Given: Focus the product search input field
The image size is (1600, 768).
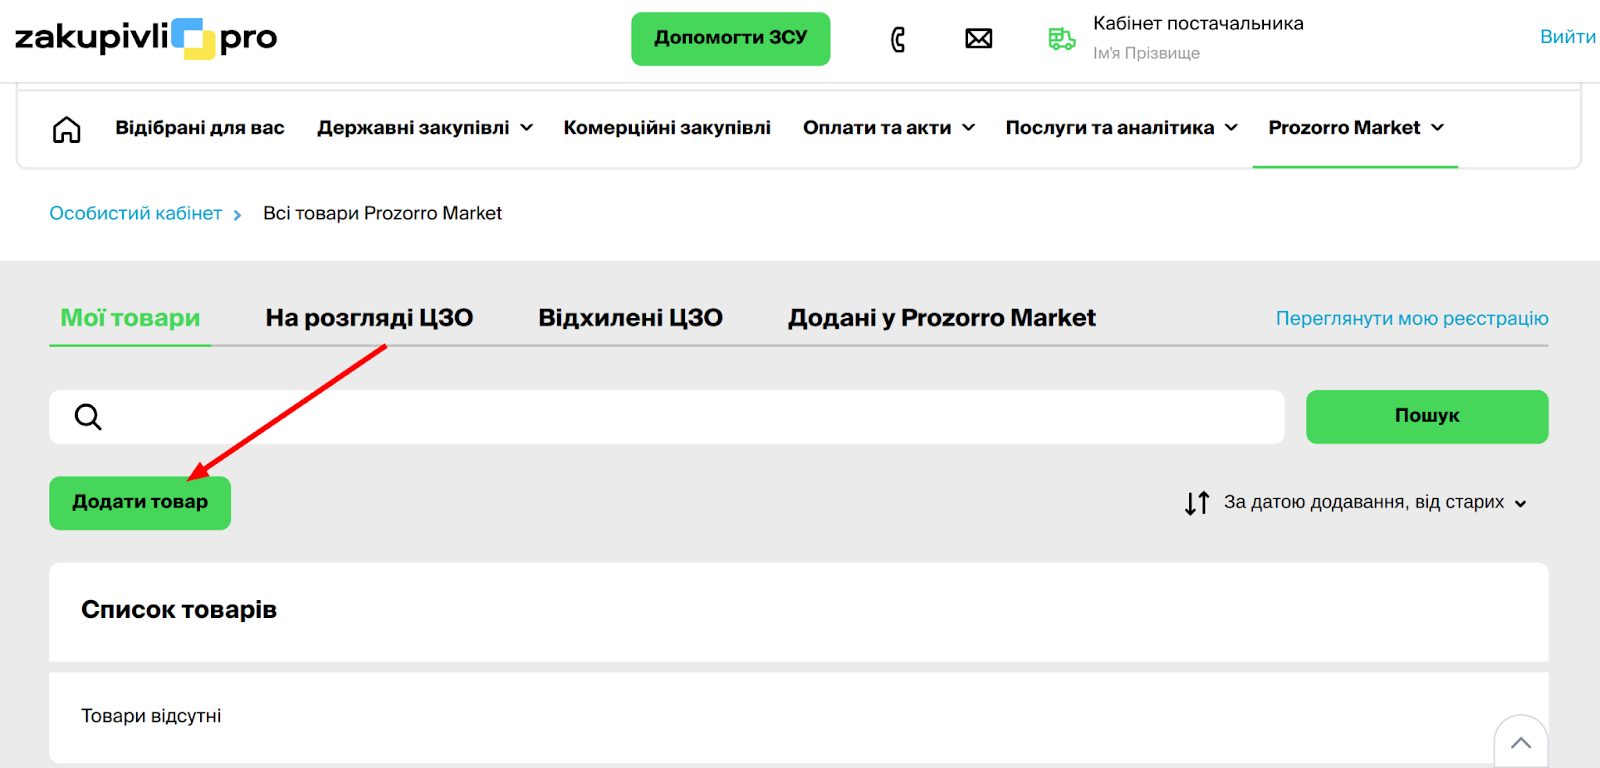Looking at the screenshot, I should 667,417.
